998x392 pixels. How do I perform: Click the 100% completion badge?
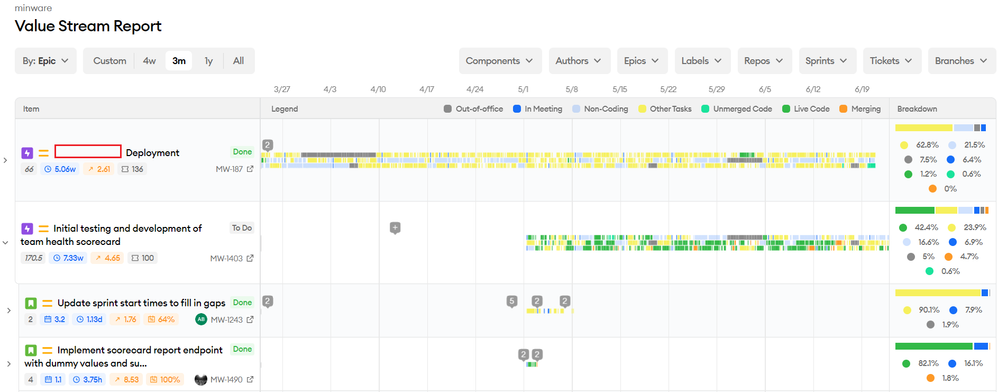tap(165, 380)
